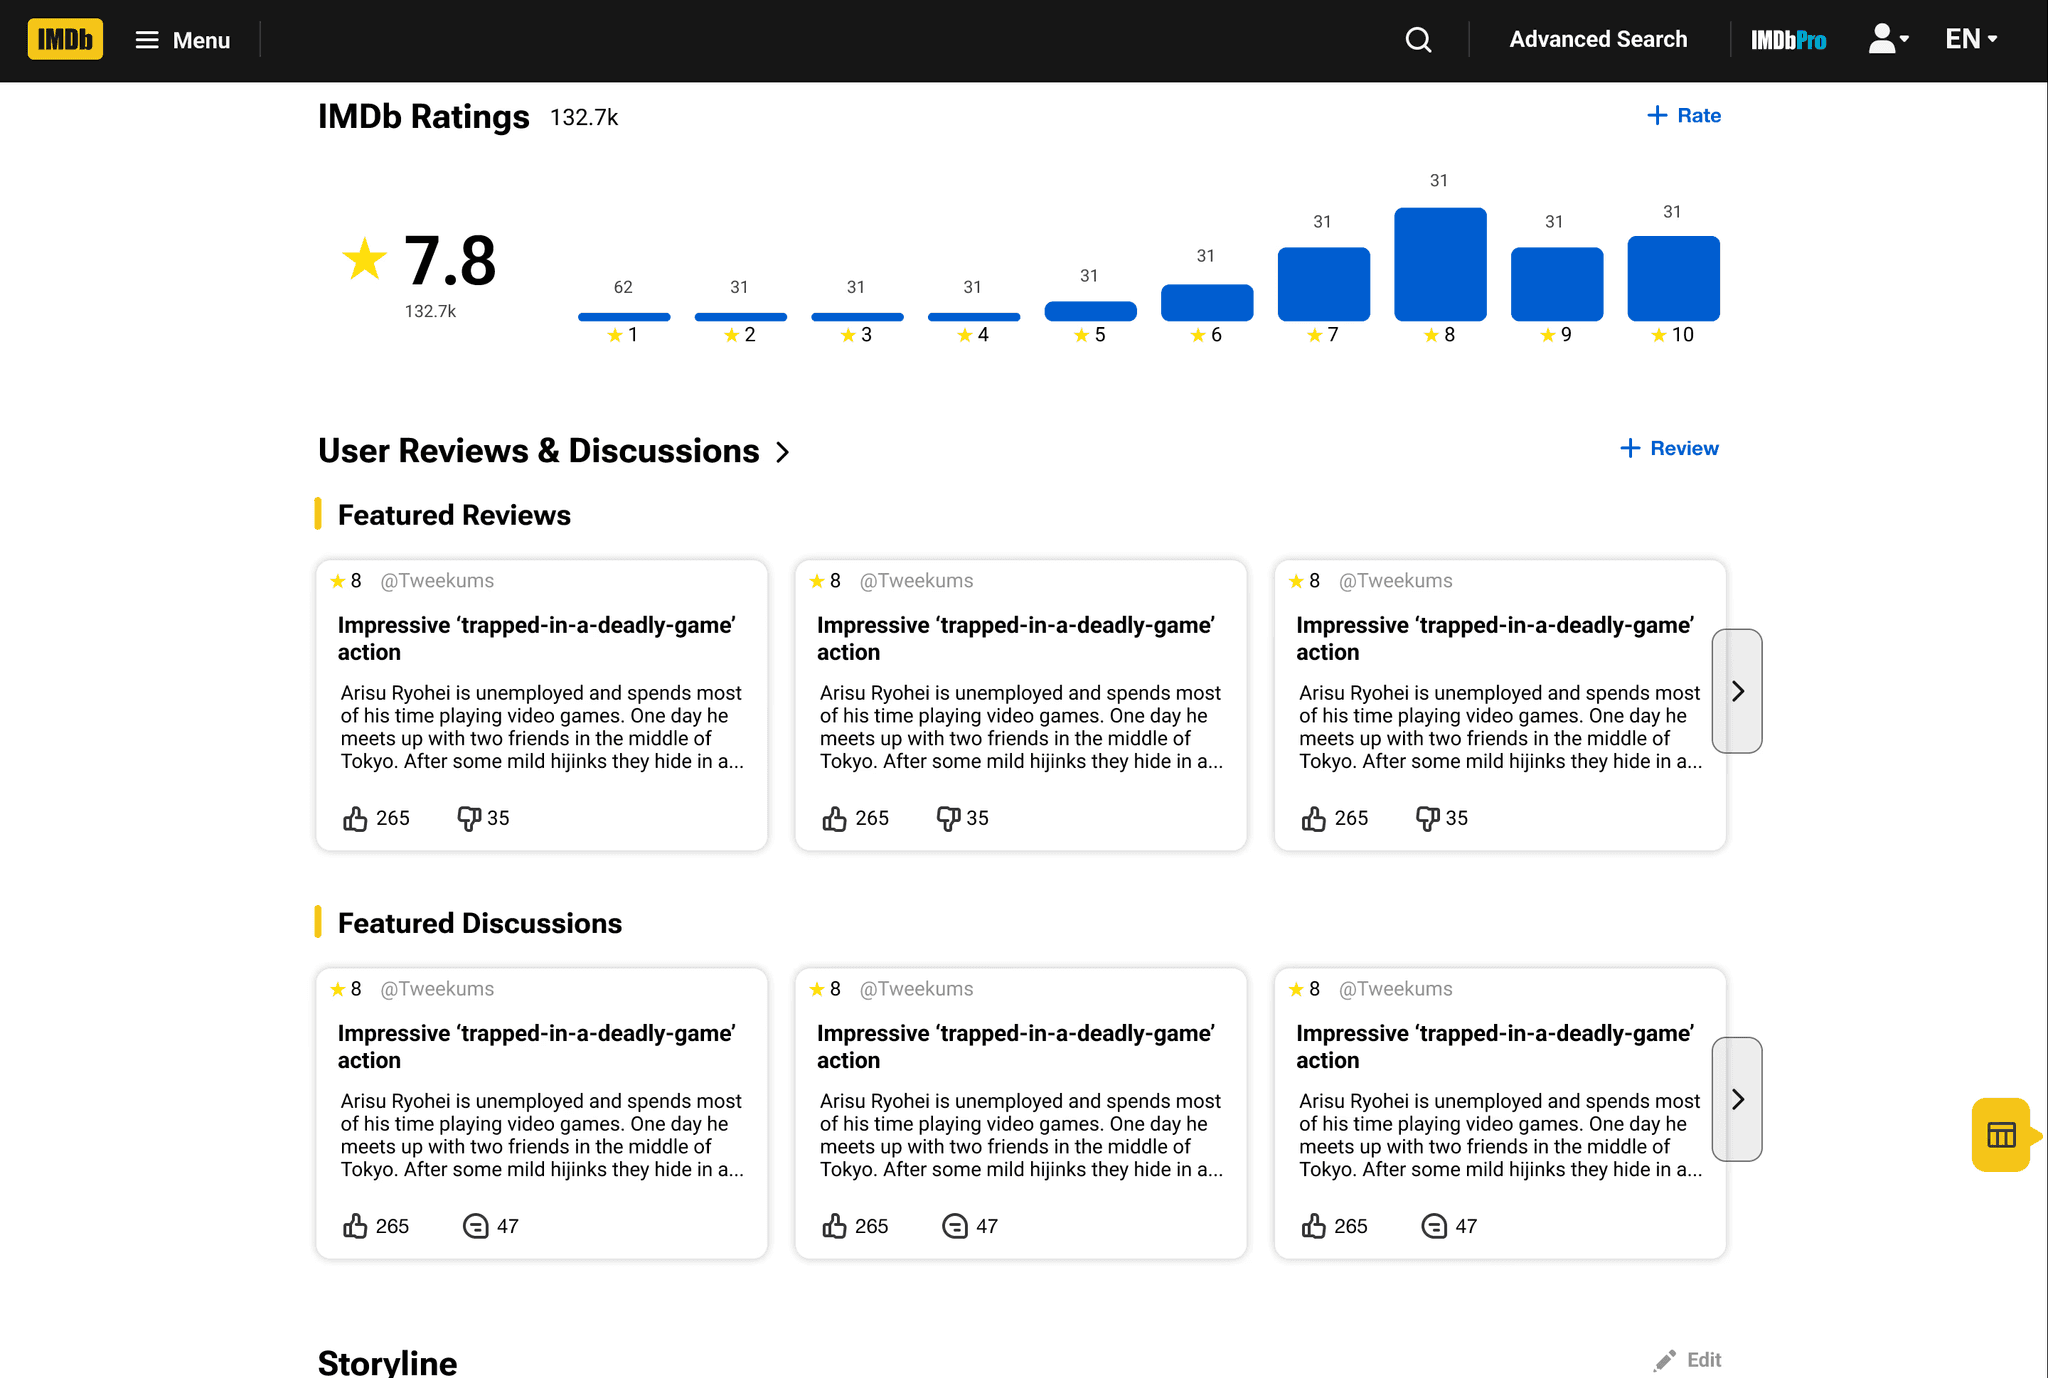Add a Review via plus link
This screenshot has height=1378, width=2048.
pyautogui.click(x=1669, y=449)
